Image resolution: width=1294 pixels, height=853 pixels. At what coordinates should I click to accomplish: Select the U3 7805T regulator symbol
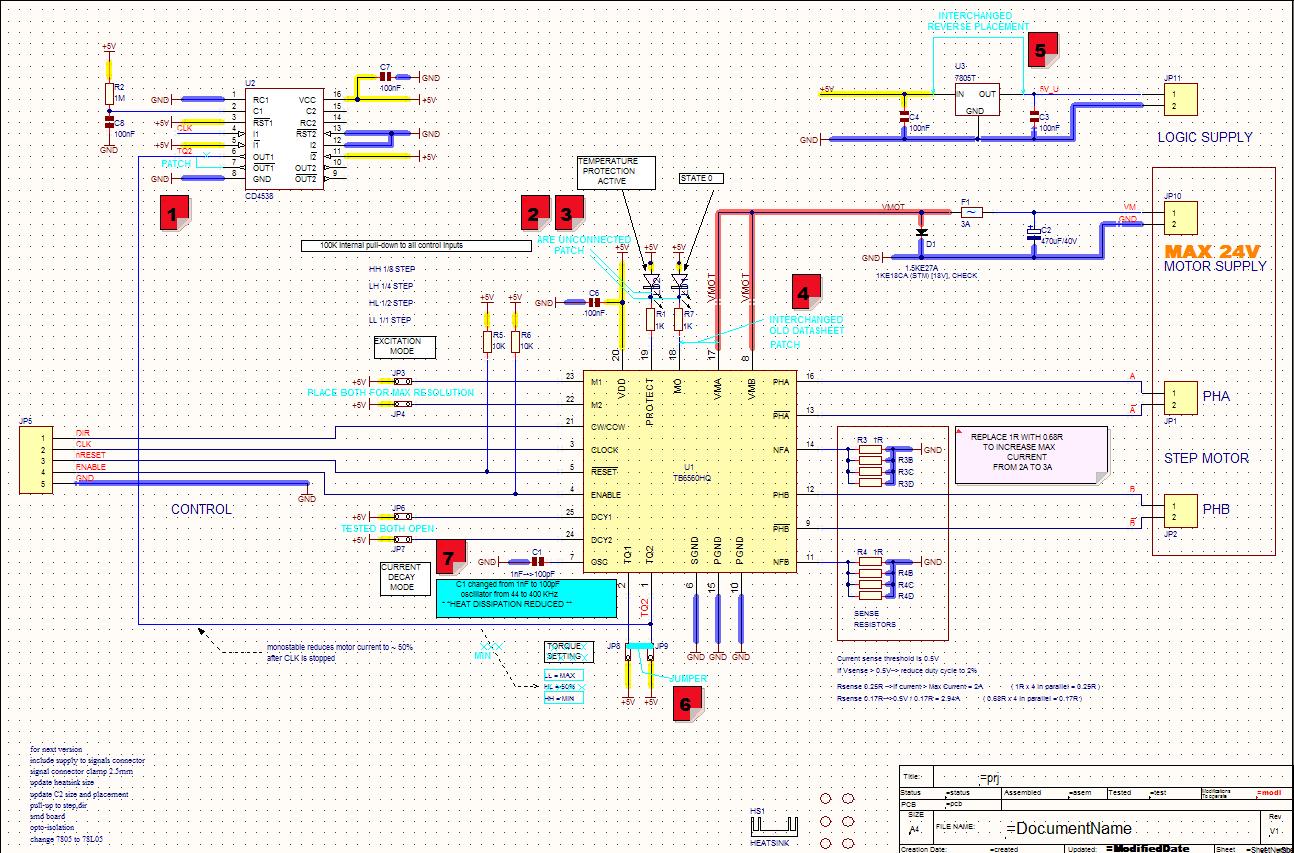click(977, 98)
